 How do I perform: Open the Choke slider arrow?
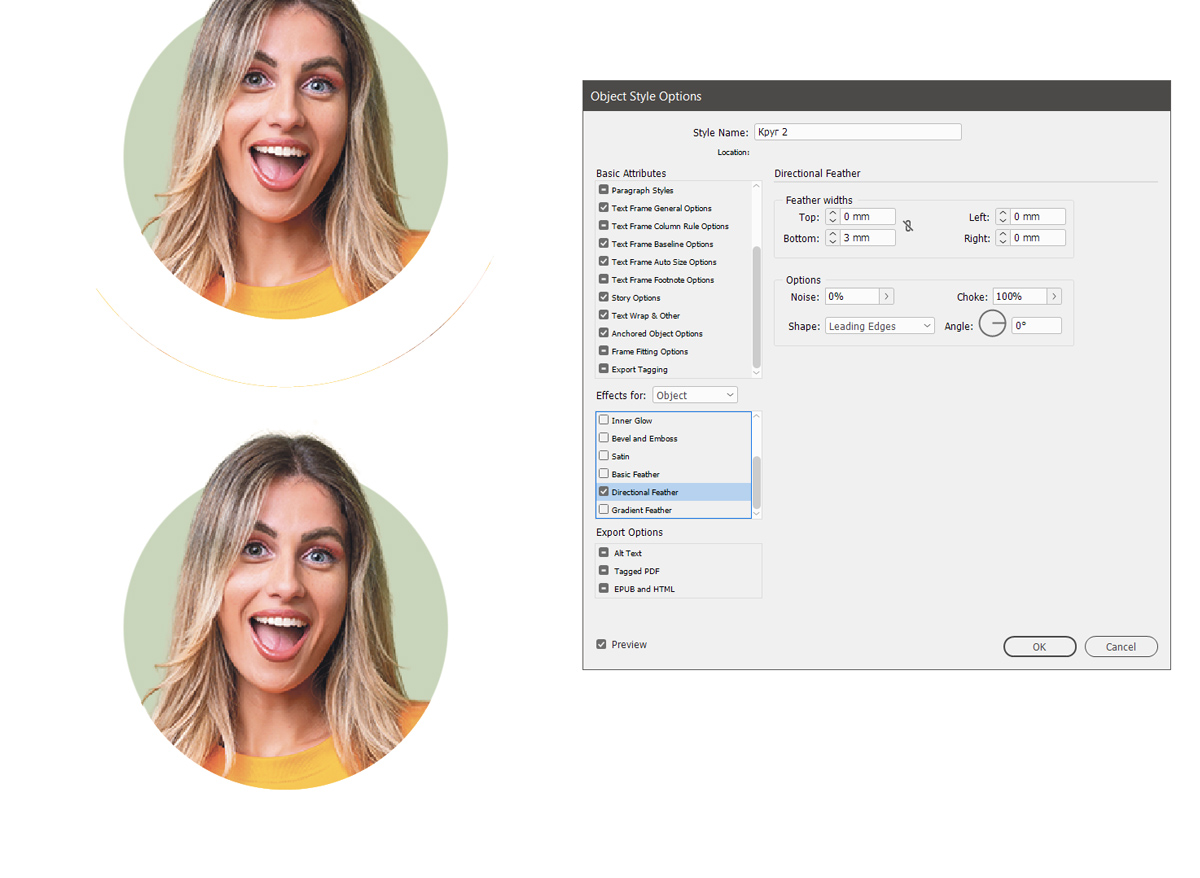[1054, 297]
